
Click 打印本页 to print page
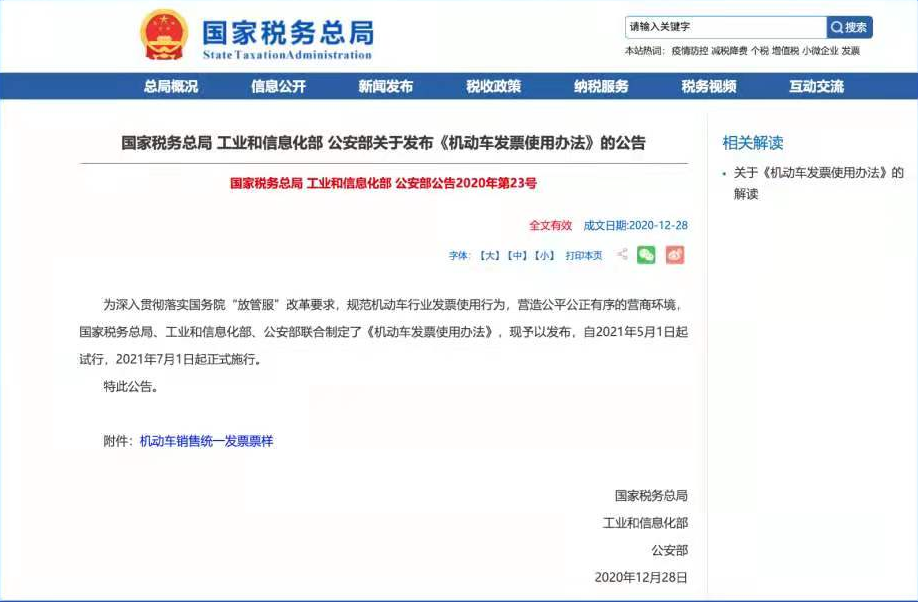[x=584, y=255]
